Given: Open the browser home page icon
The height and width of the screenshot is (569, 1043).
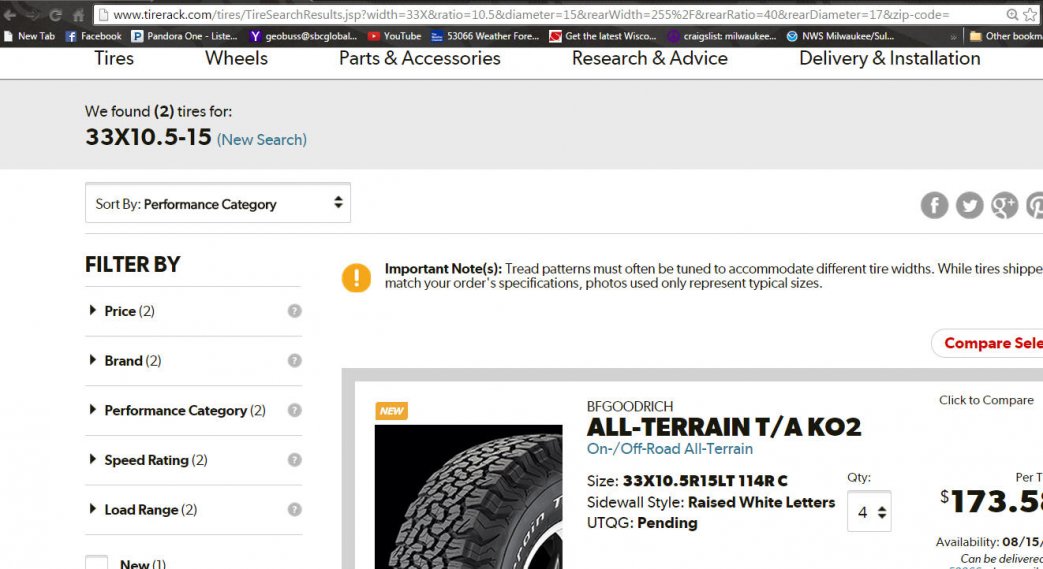Looking at the screenshot, I should pyautogui.click(x=78, y=15).
